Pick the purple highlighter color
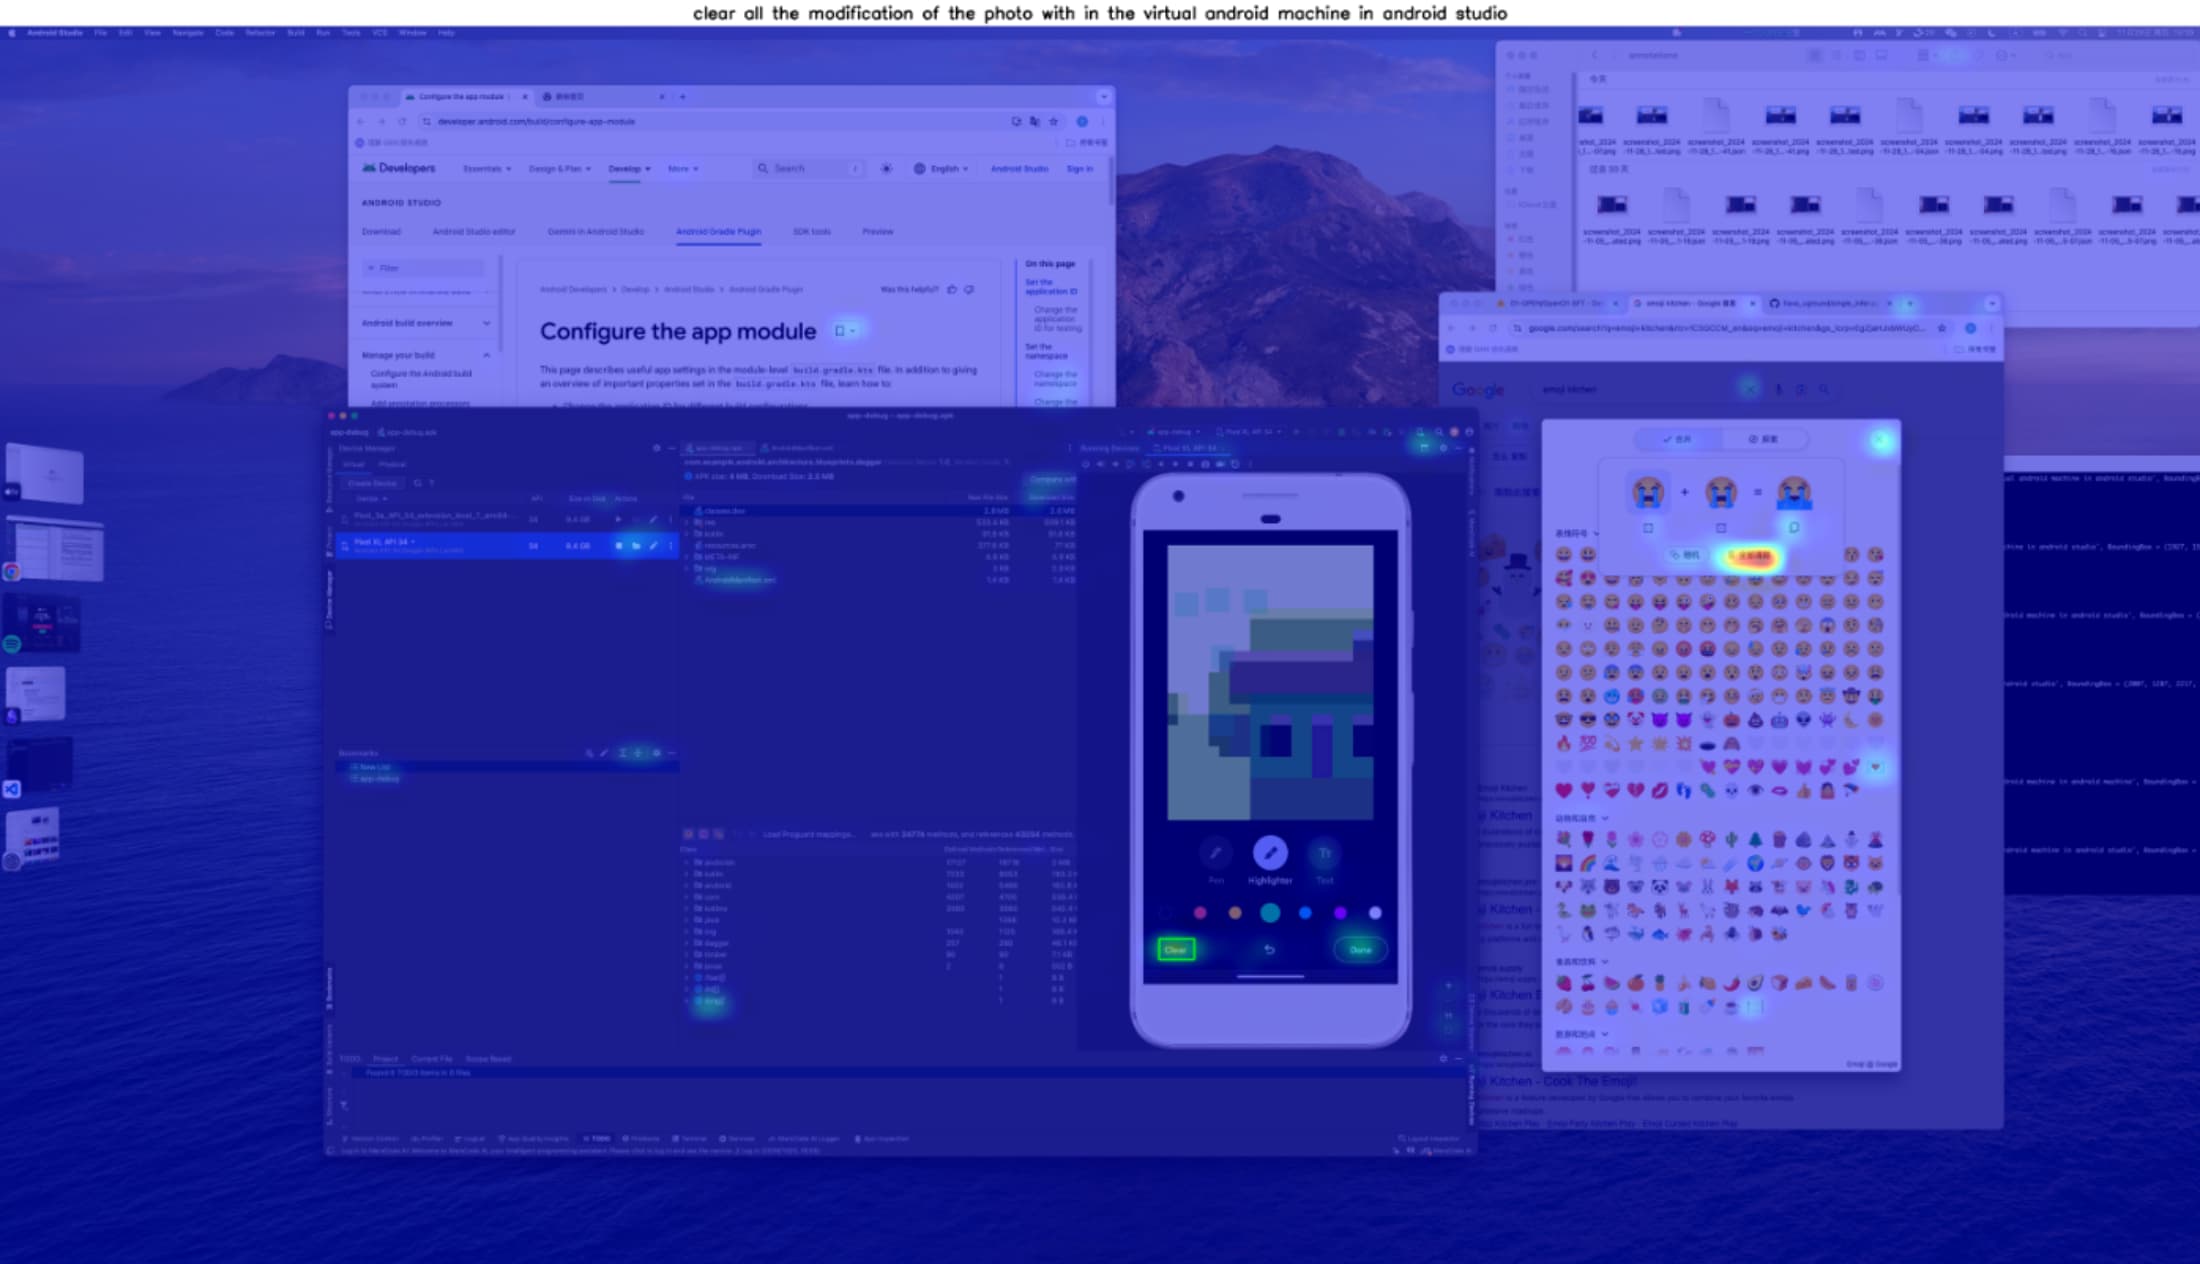 coord(1340,913)
